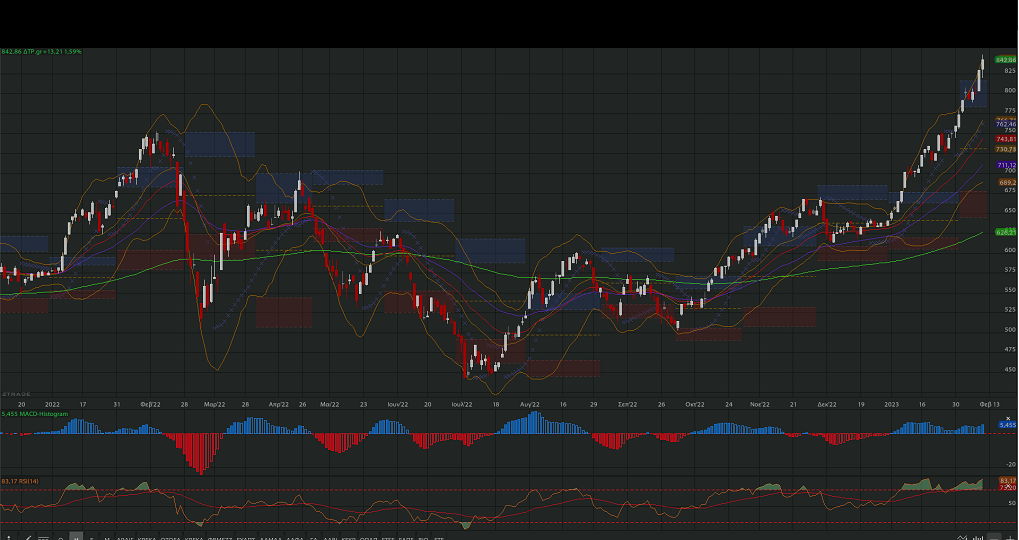
Task: Click the purple 711,12 price tag
Action: [x=1007, y=165]
